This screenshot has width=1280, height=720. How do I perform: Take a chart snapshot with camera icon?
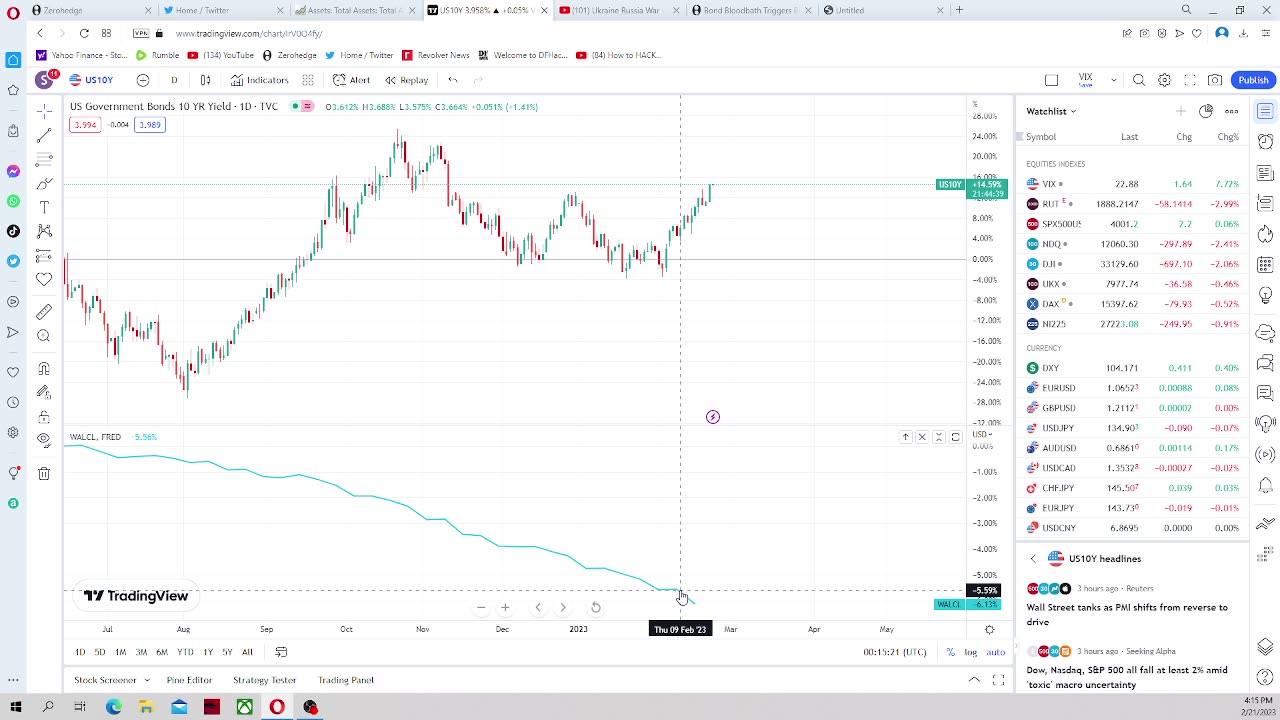click(1215, 80)
